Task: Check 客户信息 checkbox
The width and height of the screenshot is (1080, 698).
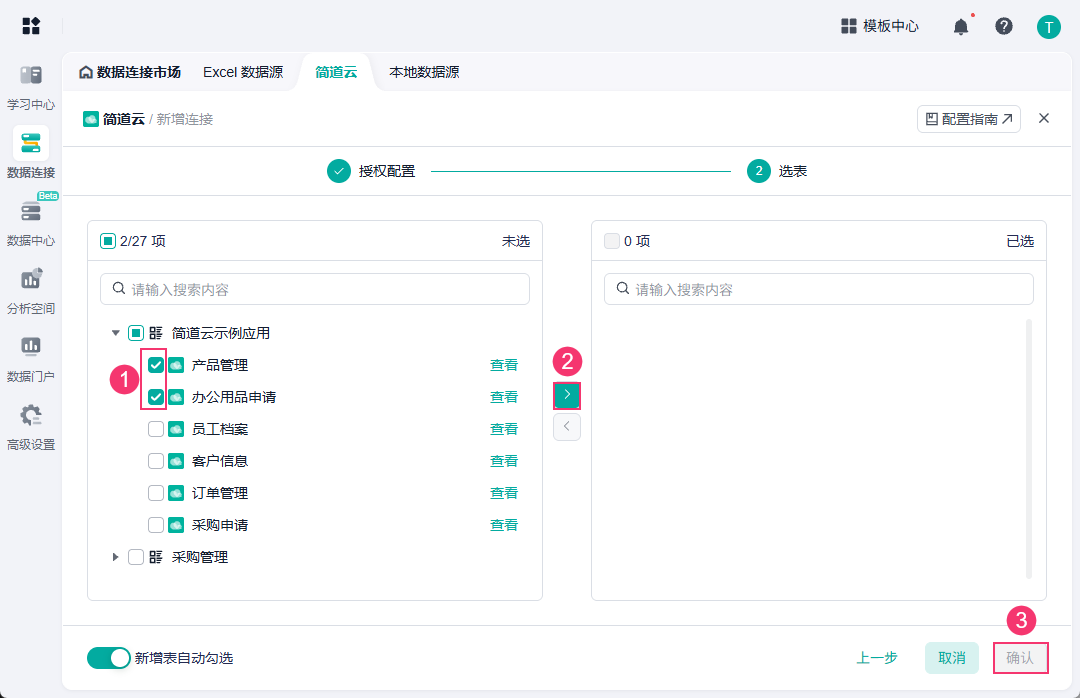Action: pos(156,461)
